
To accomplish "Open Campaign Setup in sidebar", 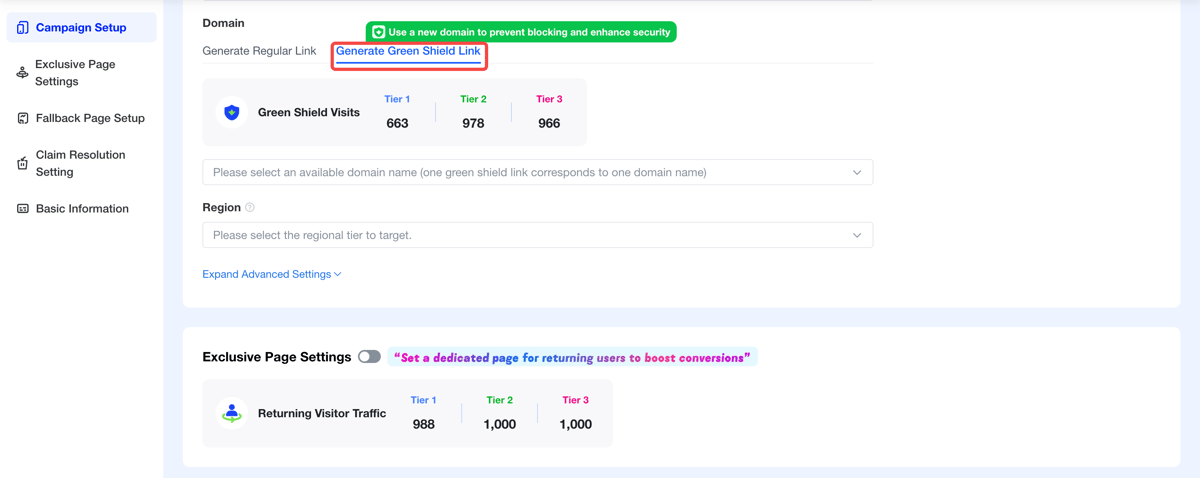I will (82, 28).
